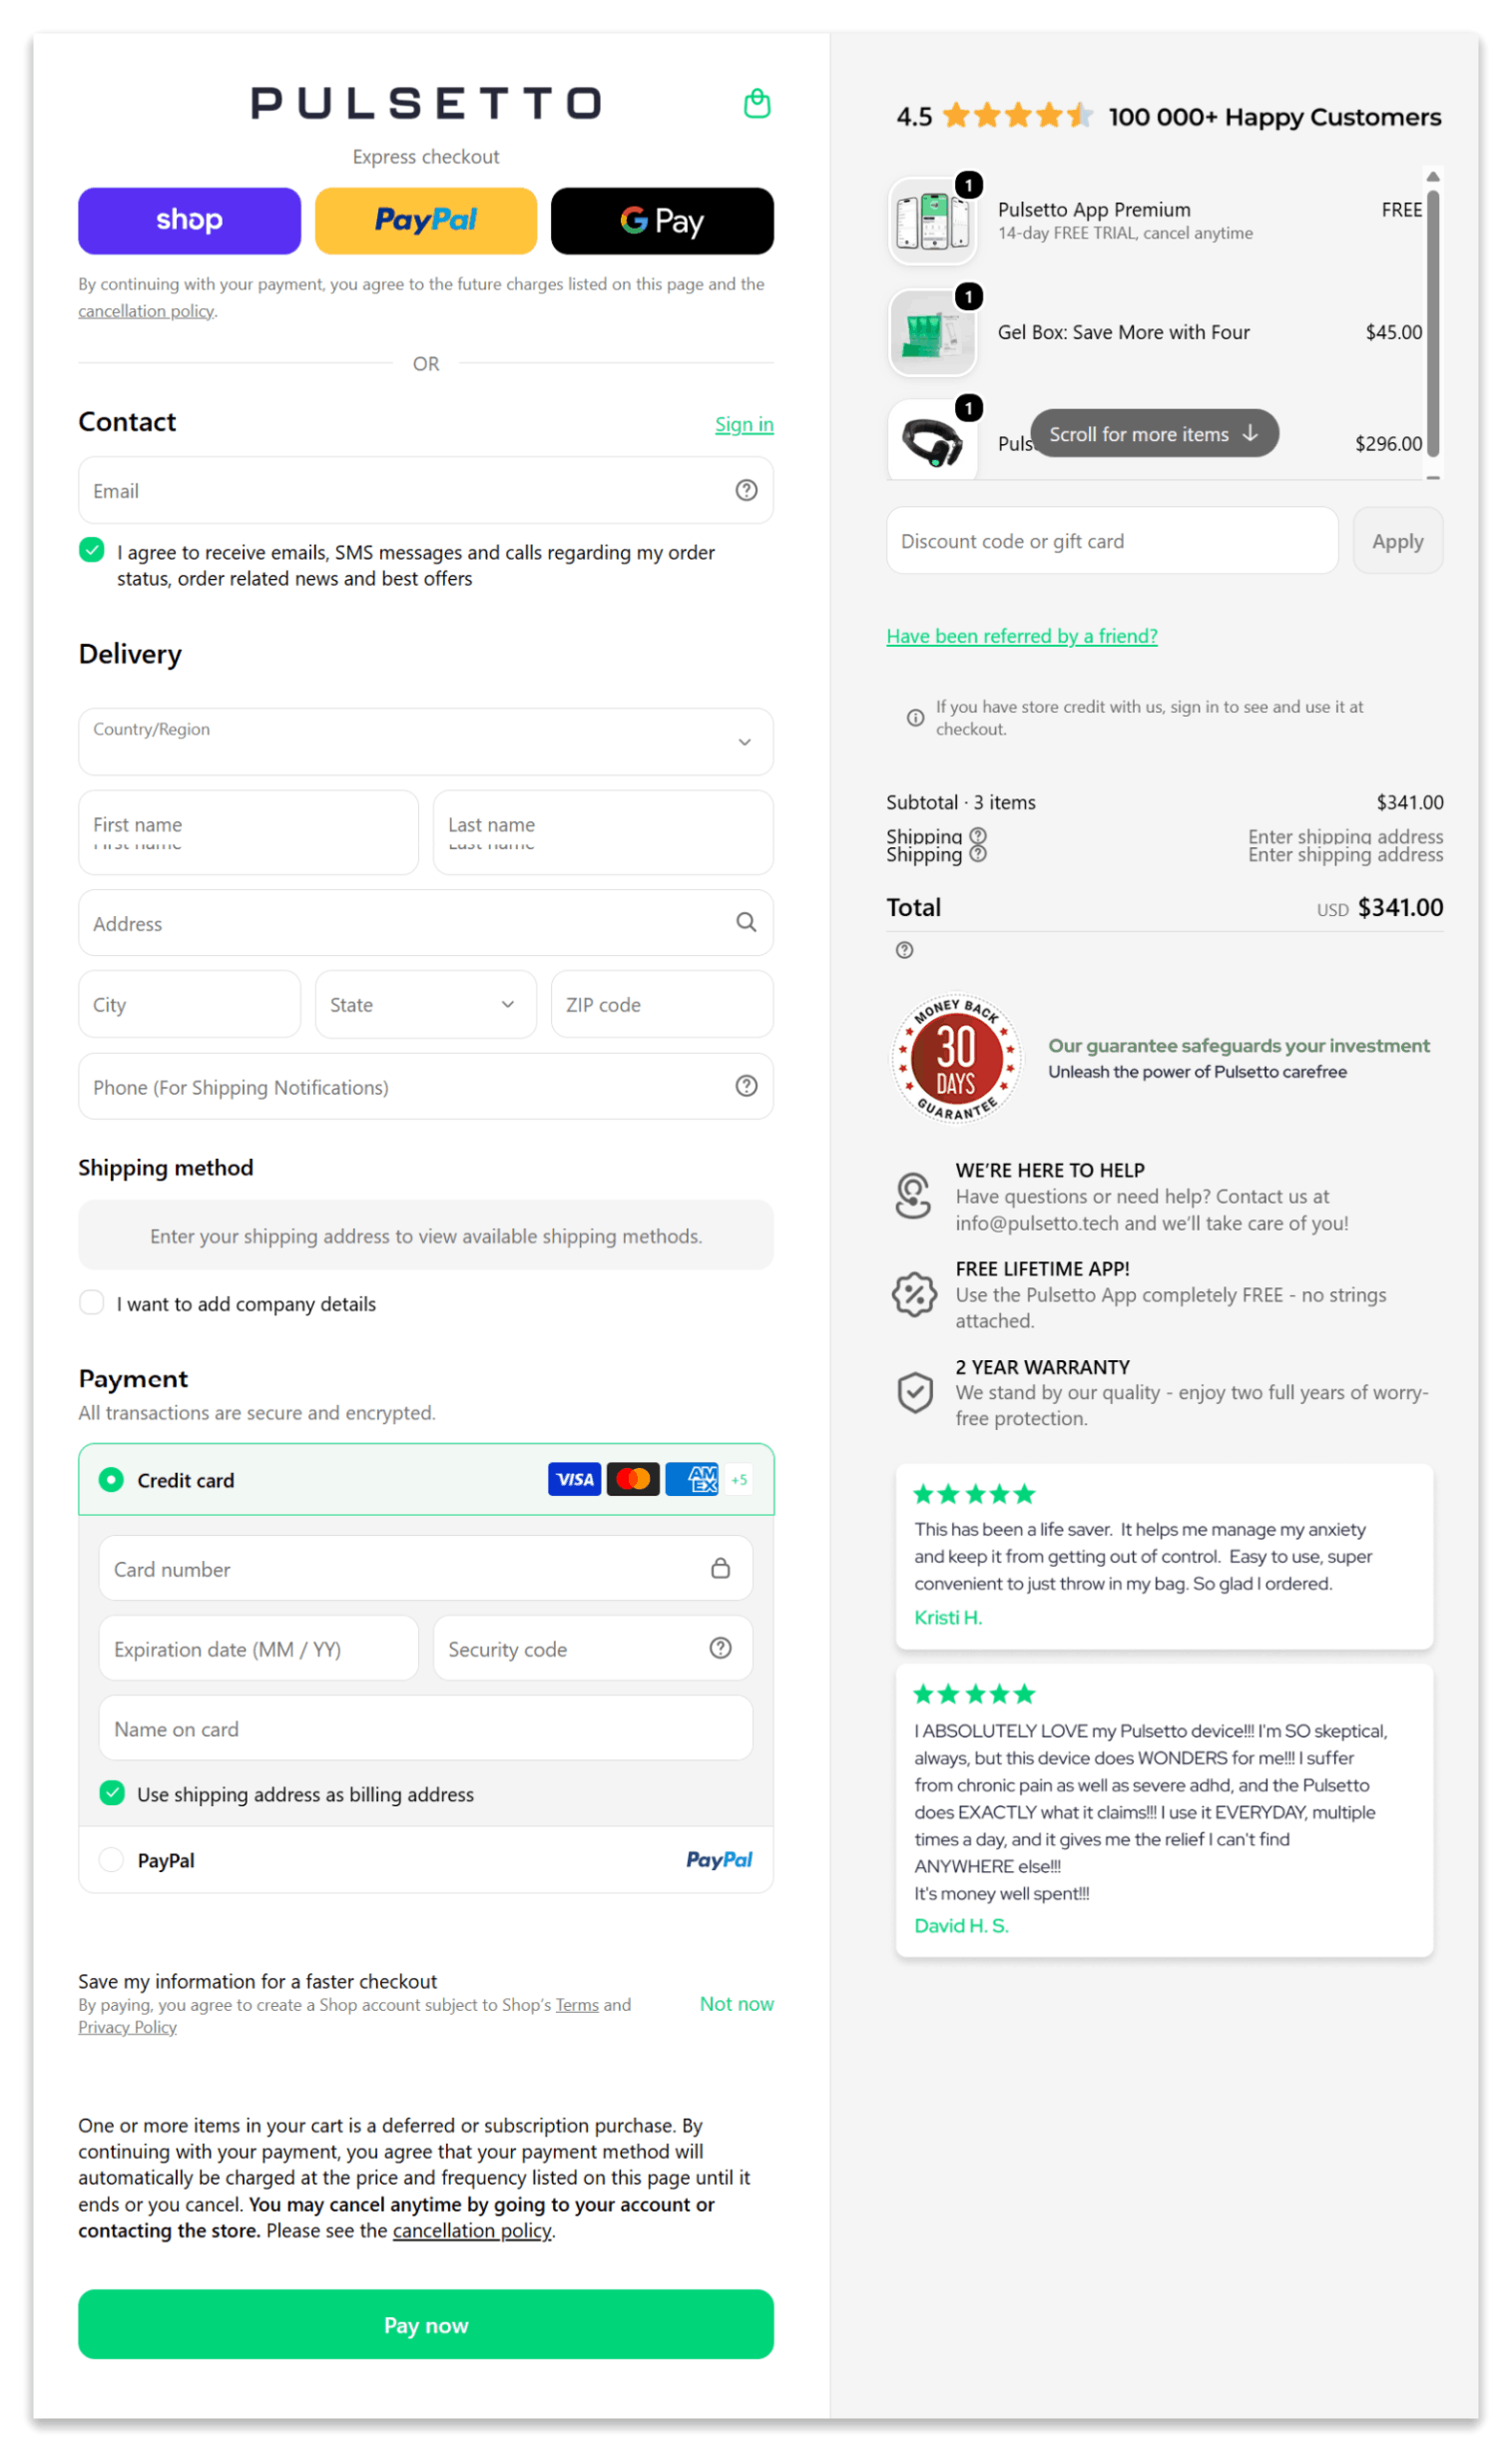The width and height of the screenshot is (1512, 2452).
Task: Click the American Express icon
Action: point(691,1479)
